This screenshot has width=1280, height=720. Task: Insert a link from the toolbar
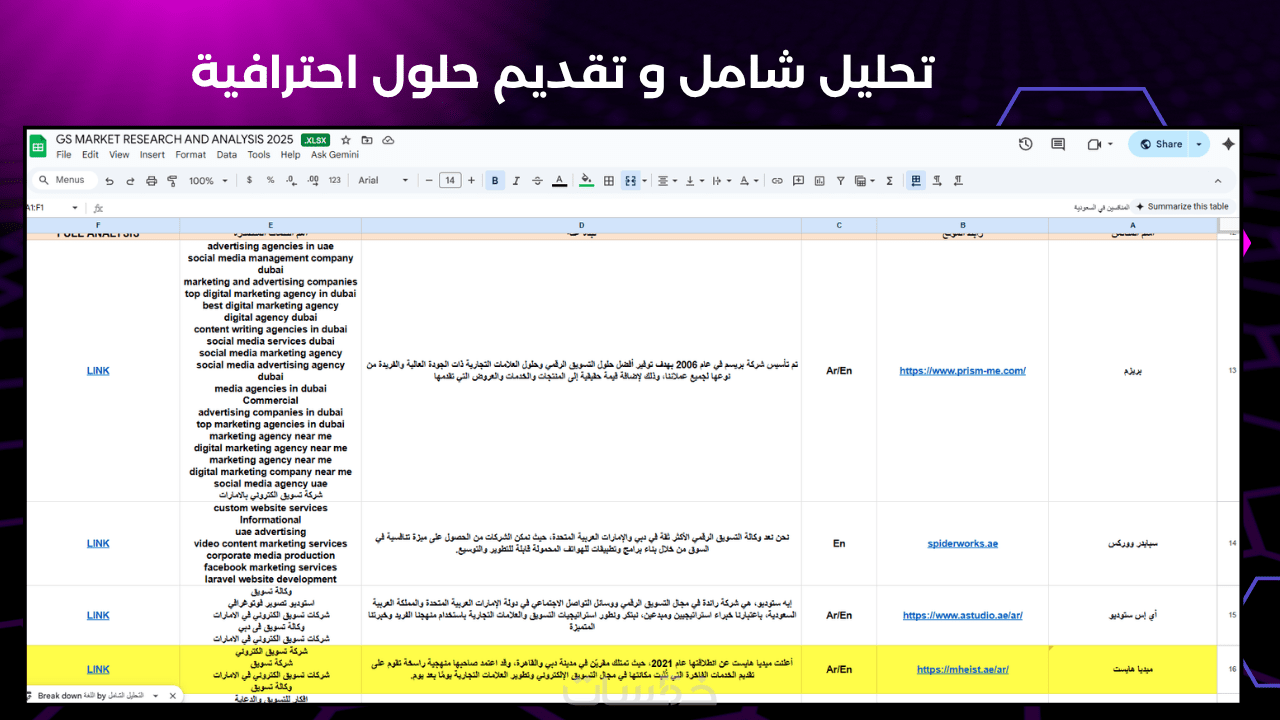(x=777, y=181)
